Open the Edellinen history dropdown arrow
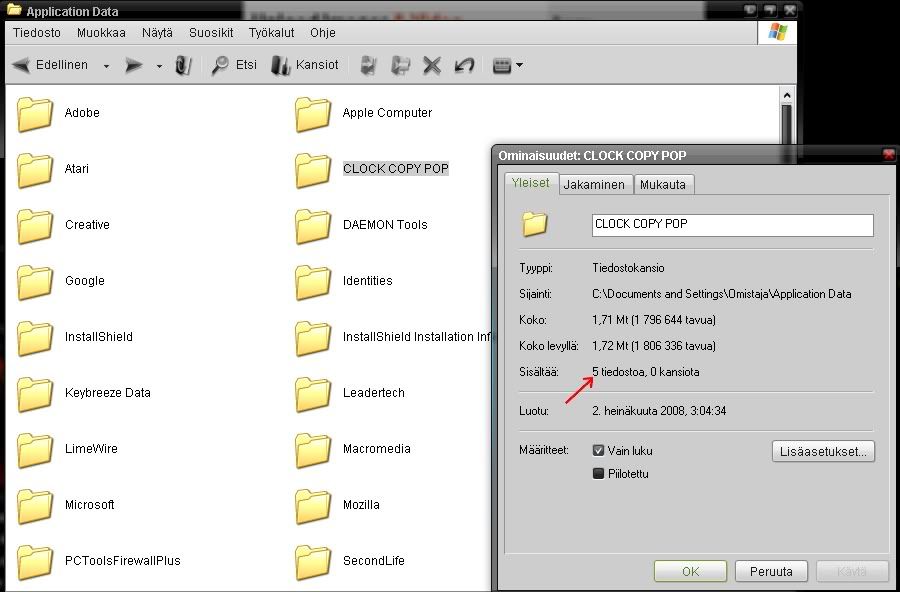Screen dimensions: 900x592 click(106, 66)
